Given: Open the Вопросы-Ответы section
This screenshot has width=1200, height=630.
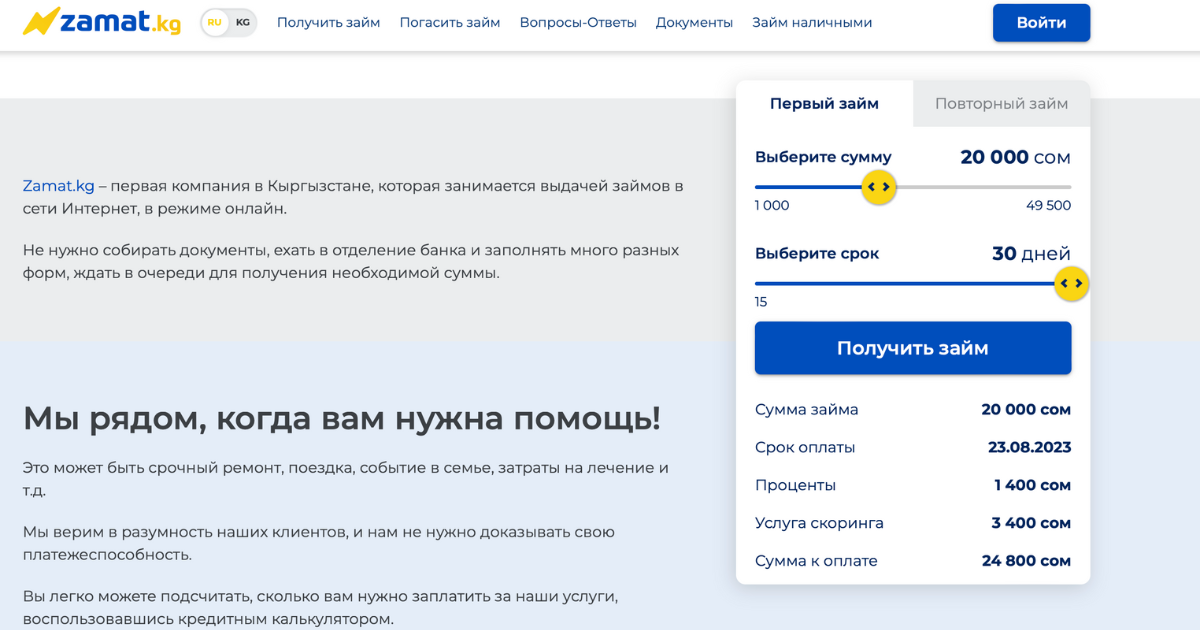Looking at the screenshot, I should tap(578, 22).
